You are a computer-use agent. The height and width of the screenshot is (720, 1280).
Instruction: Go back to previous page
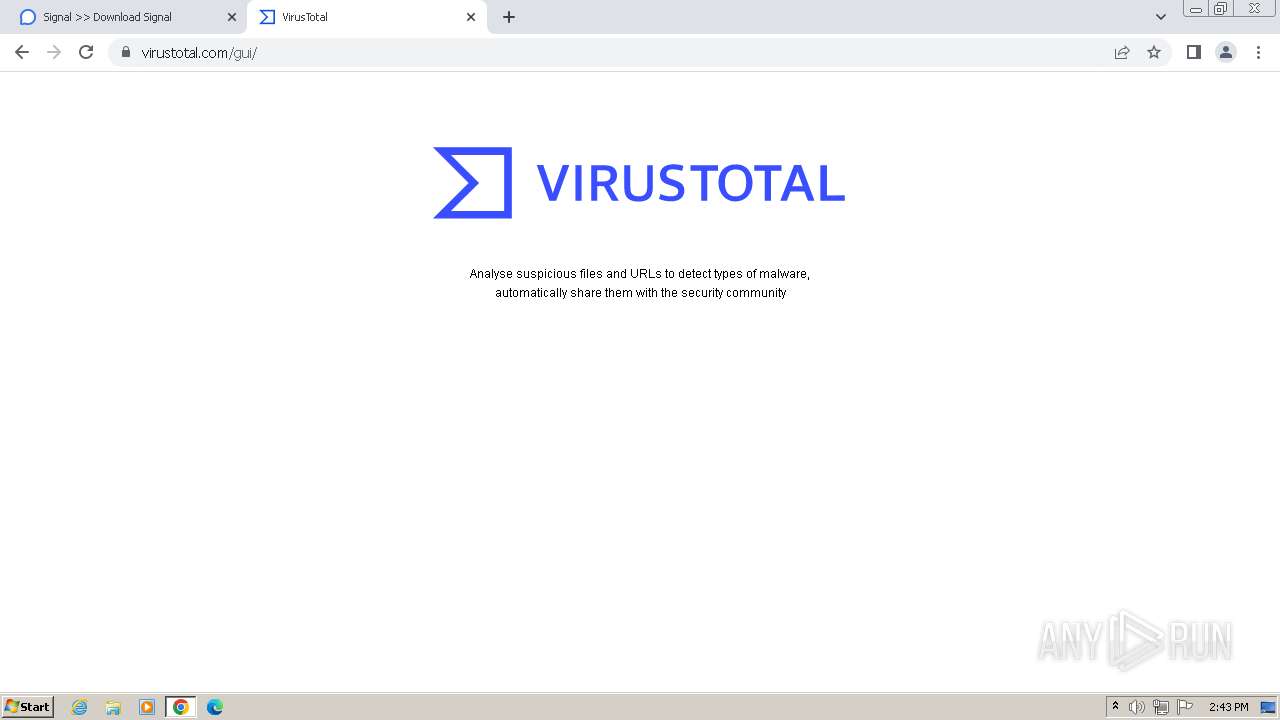coord(22,52)
